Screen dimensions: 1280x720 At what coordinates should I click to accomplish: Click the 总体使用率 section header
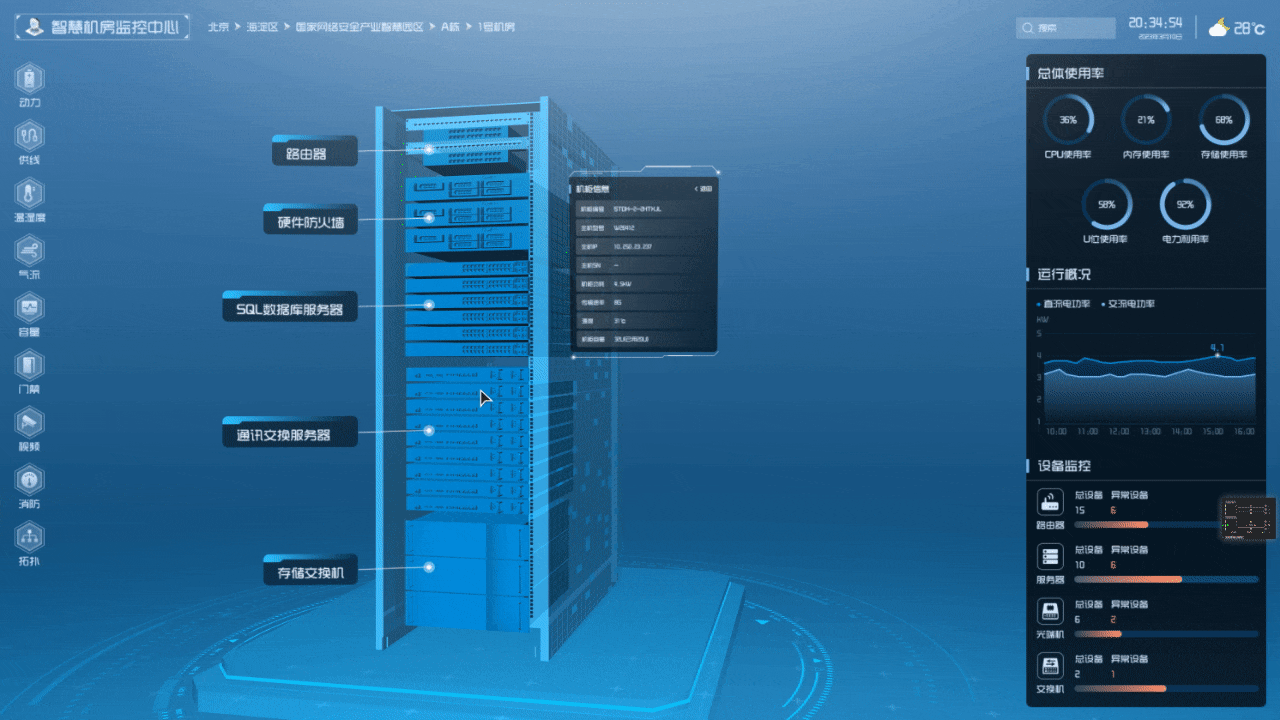(x=1071, y=73)
